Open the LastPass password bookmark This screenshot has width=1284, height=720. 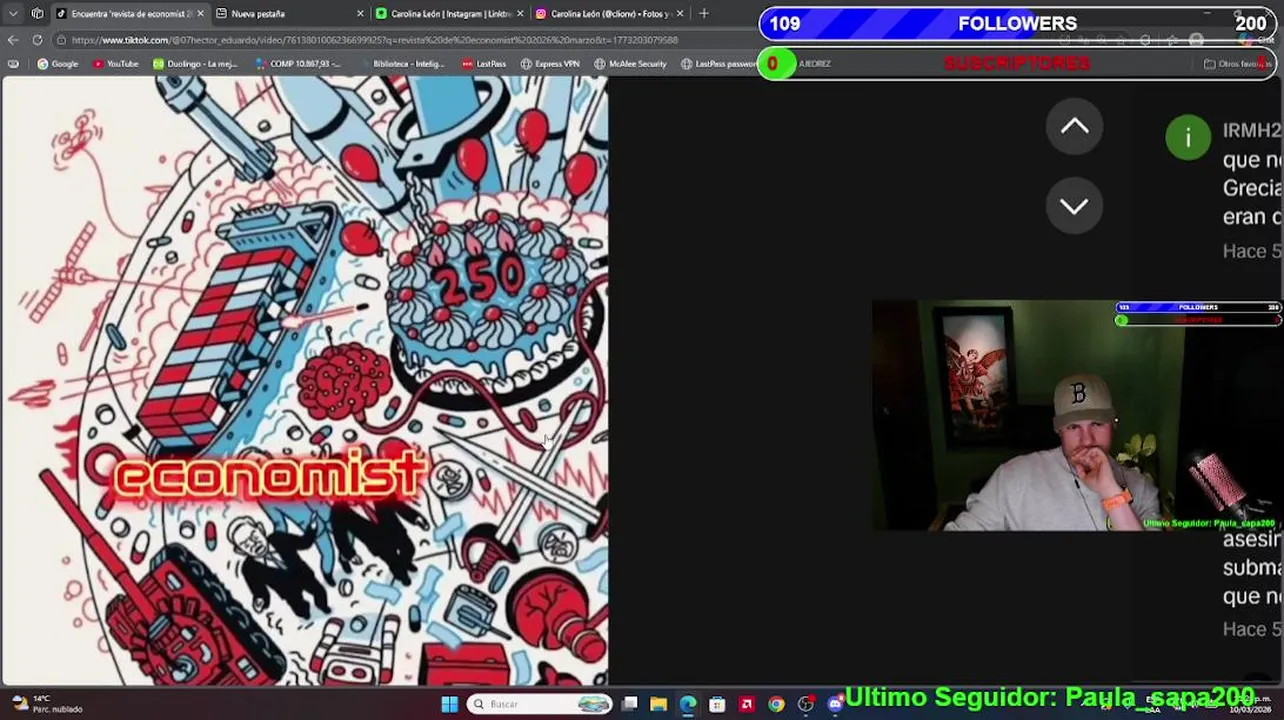coord(718,64)
